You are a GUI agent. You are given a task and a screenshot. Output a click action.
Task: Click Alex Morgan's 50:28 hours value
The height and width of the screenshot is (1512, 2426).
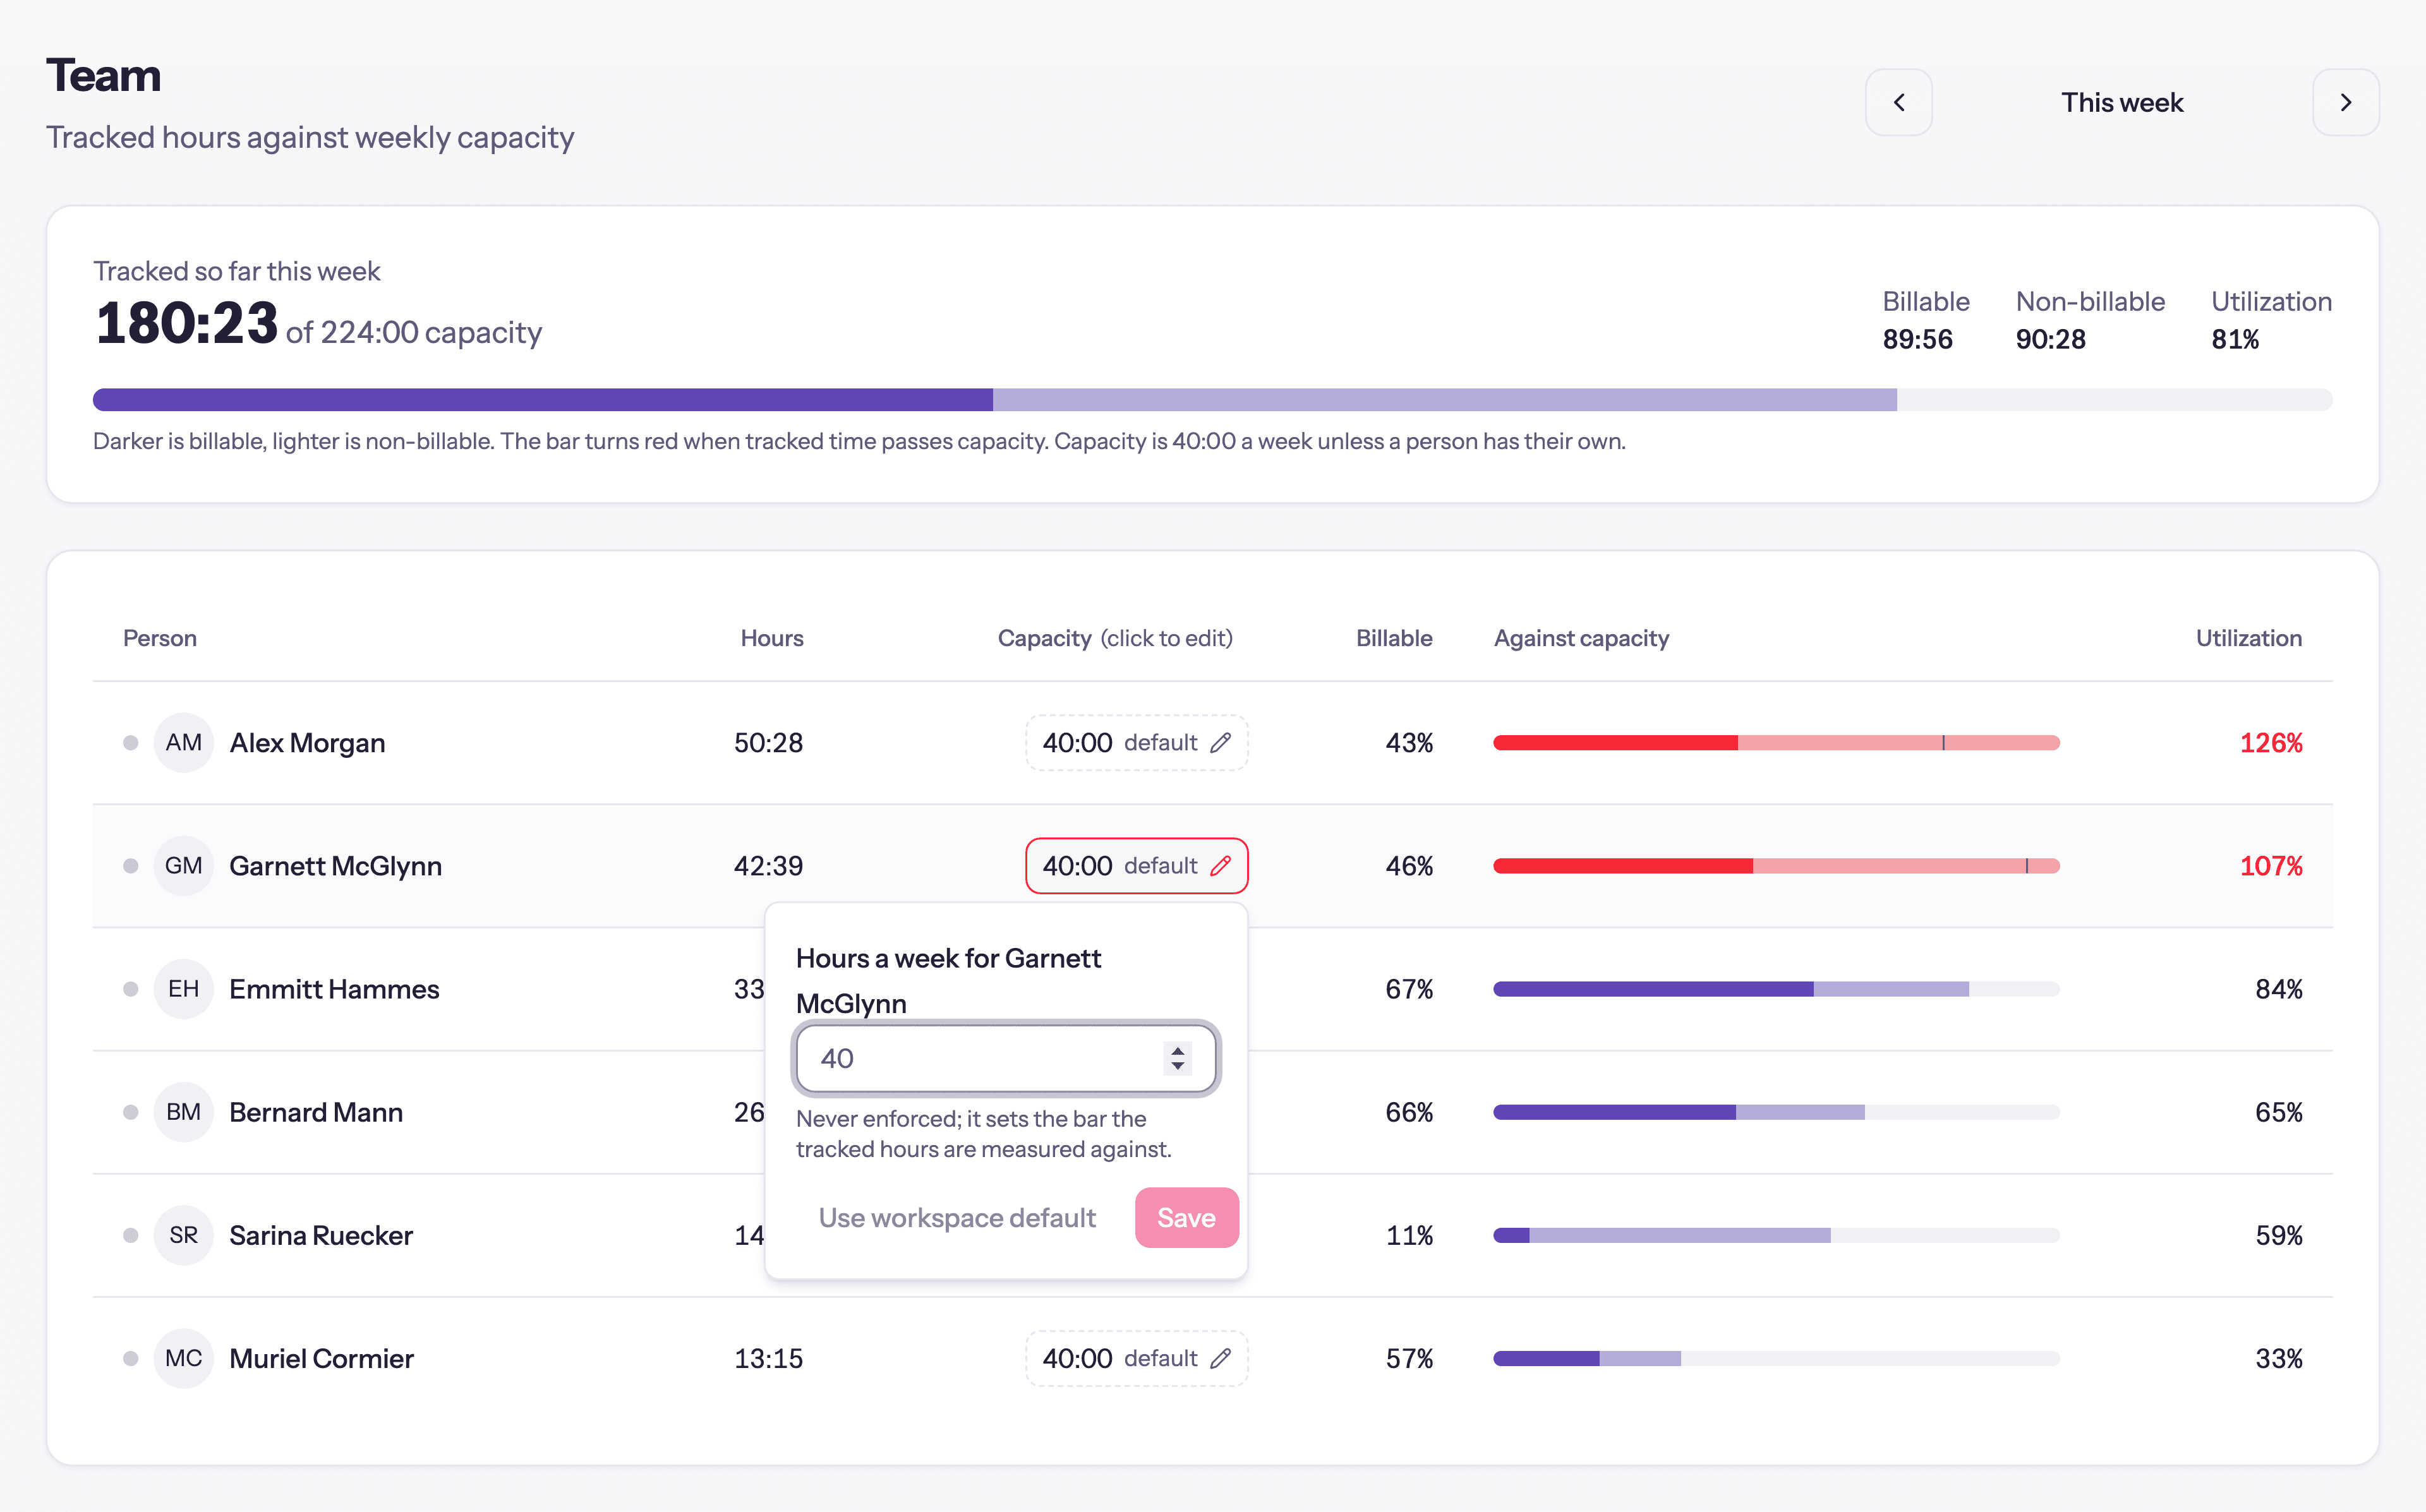pos(768,743)
